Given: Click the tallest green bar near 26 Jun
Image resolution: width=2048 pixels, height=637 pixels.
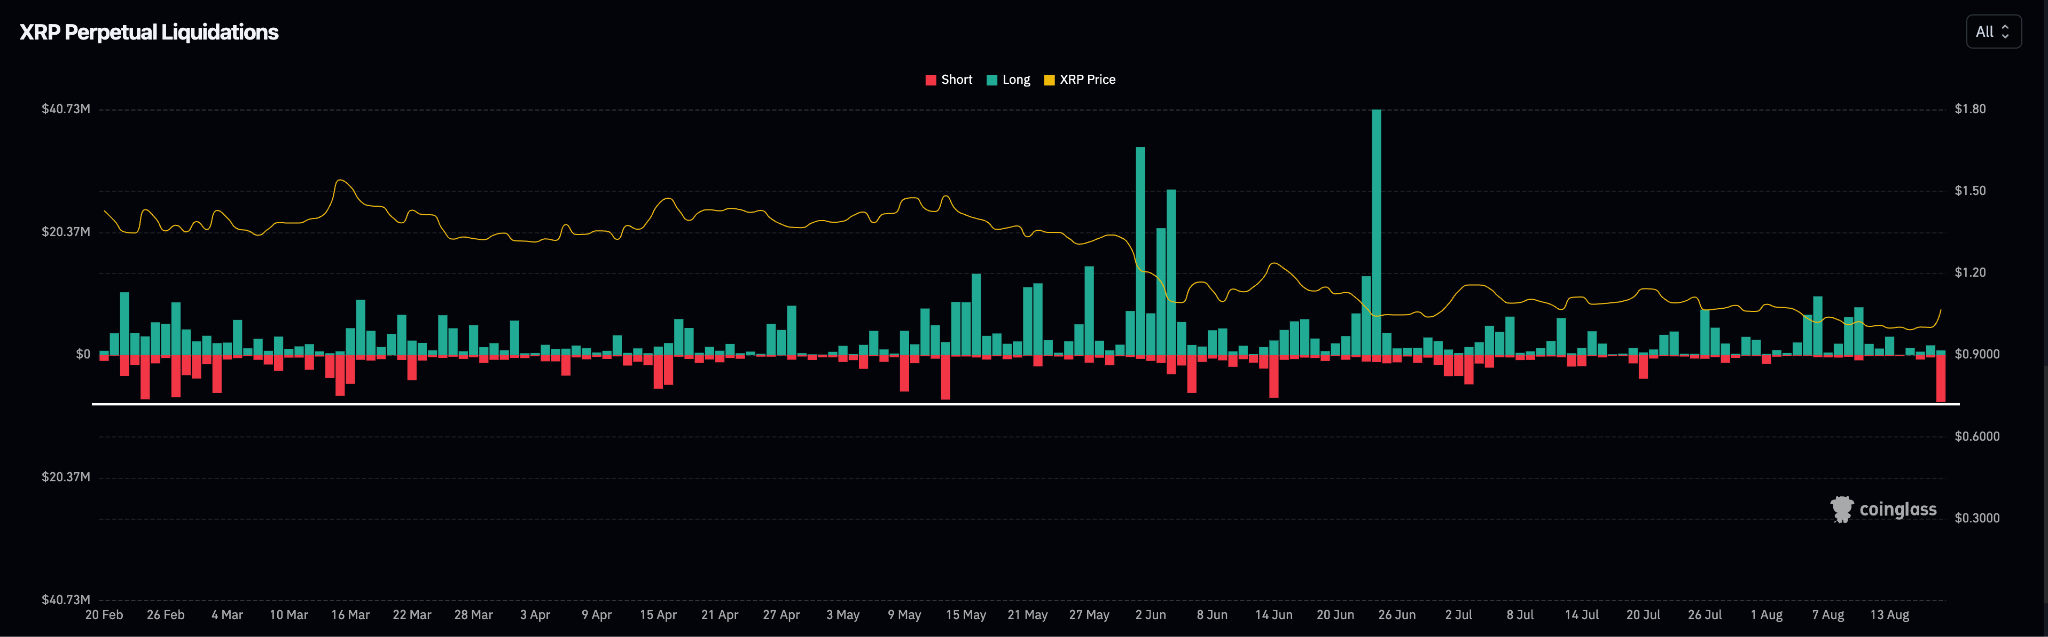Looking at the screenshot, I should (1377, 232).
